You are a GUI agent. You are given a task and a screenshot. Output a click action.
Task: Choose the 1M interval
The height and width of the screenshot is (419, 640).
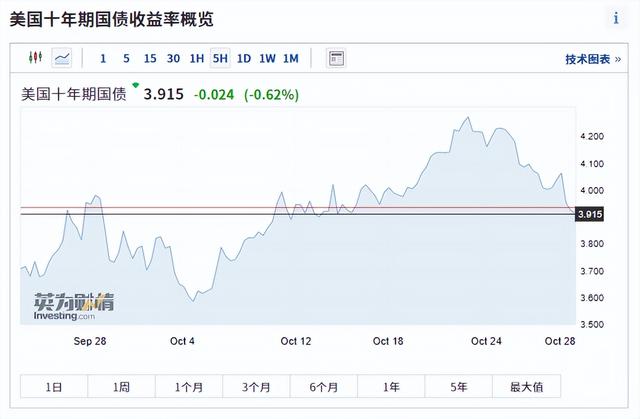point(291,59)
